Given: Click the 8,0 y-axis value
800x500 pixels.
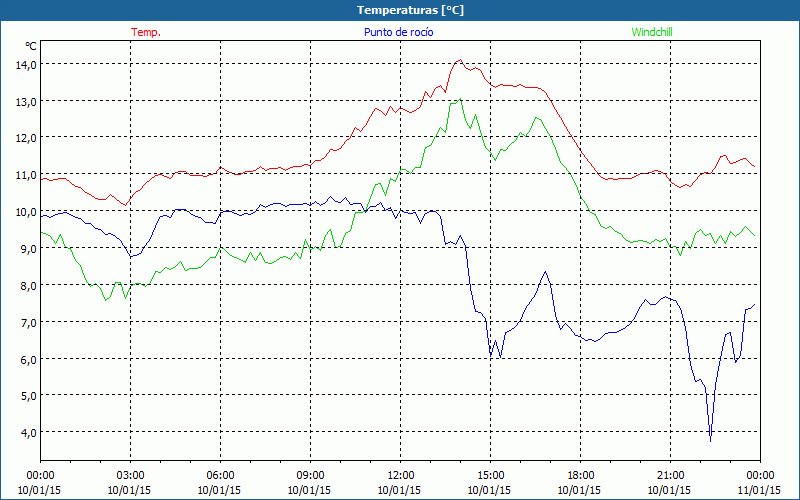Looking at the screenshot, I should (x=28, y=285).
